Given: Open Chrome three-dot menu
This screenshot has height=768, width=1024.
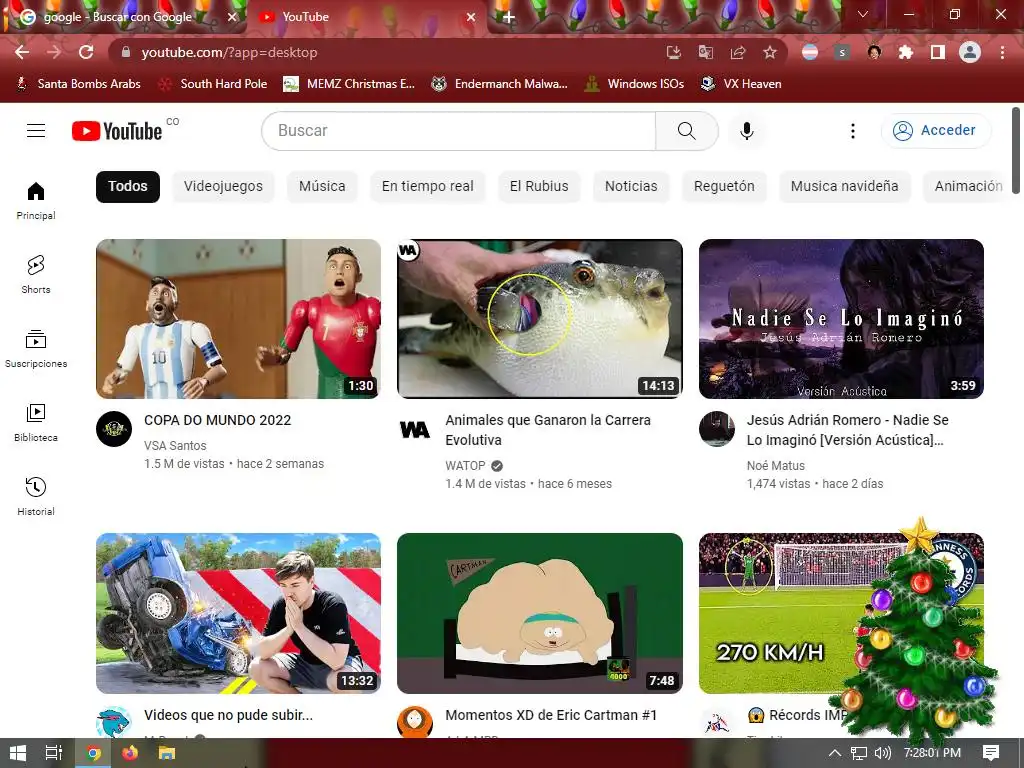Looking at the screenshot, I should point(1002,52).
